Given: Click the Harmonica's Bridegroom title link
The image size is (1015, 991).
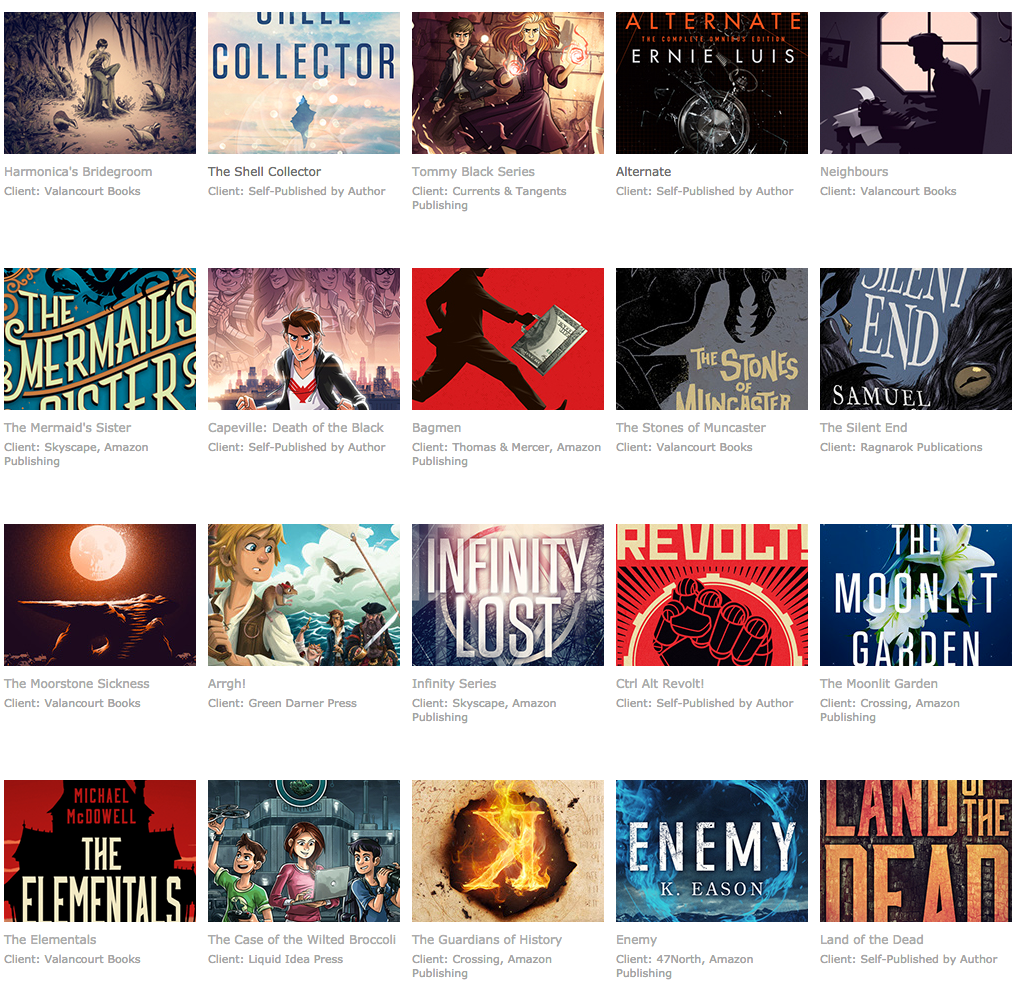Looking at the screenshot, I should [x=78, y=172].
